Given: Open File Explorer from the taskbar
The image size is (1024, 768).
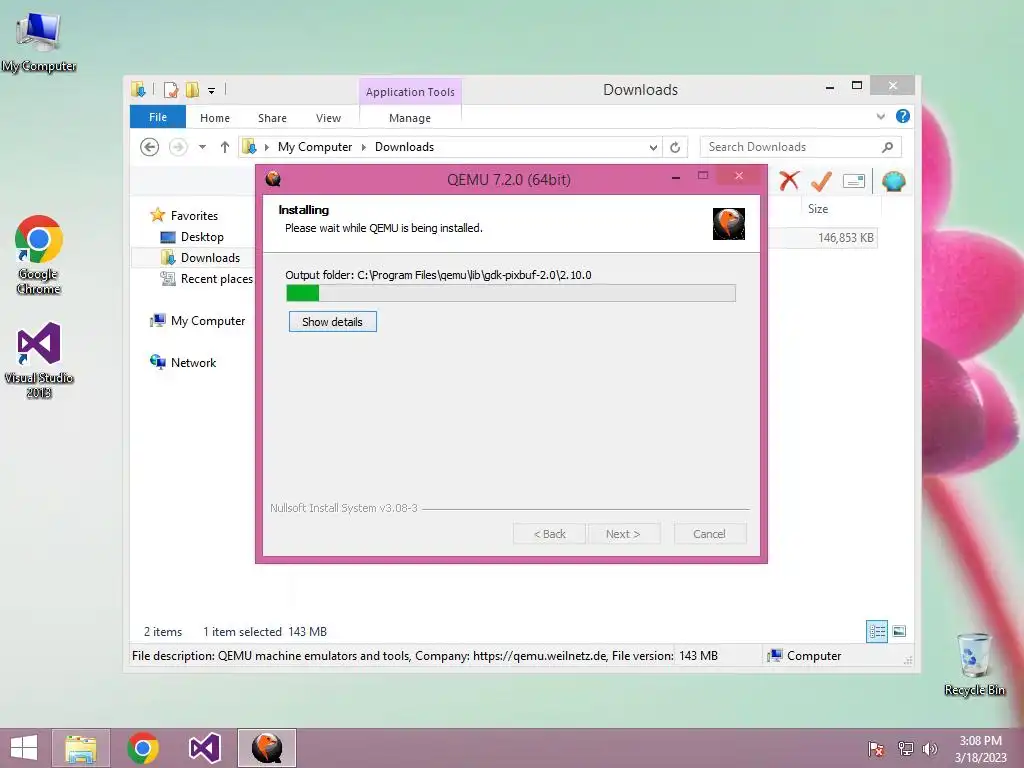Looking at the screenshot, I should (81, 748).
